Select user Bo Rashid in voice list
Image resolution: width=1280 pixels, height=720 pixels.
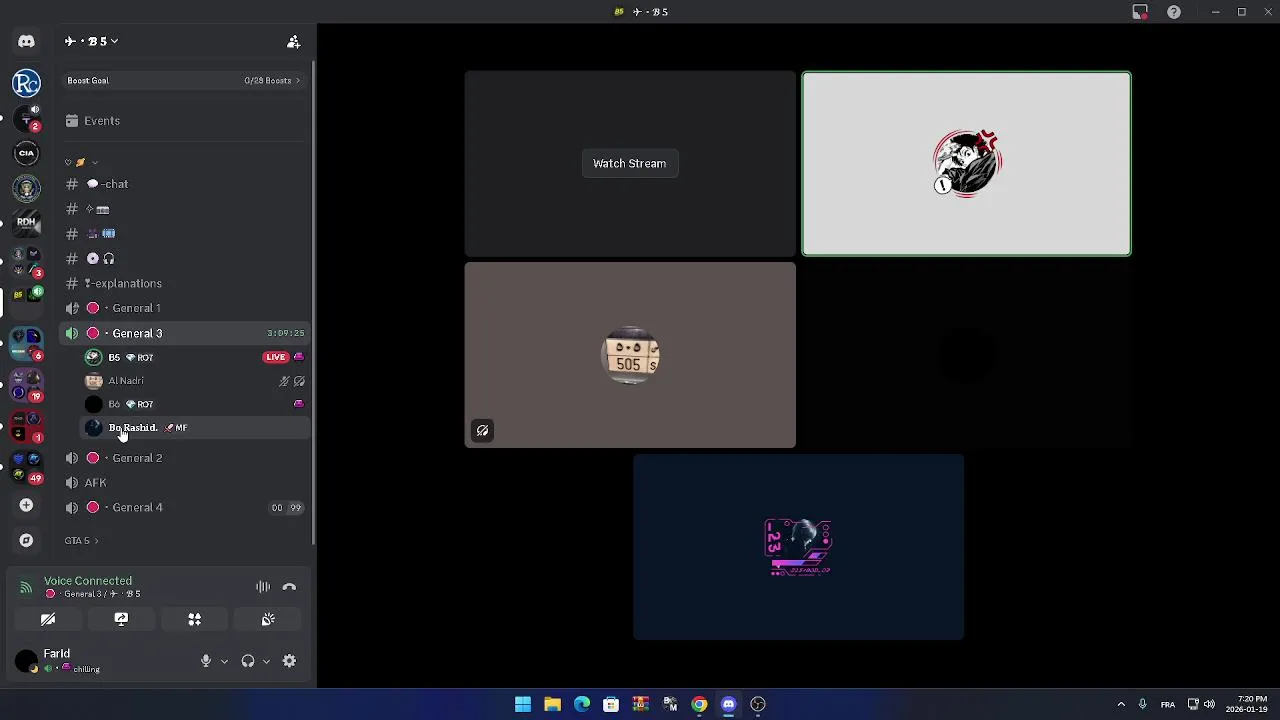[x=195, y=428]
